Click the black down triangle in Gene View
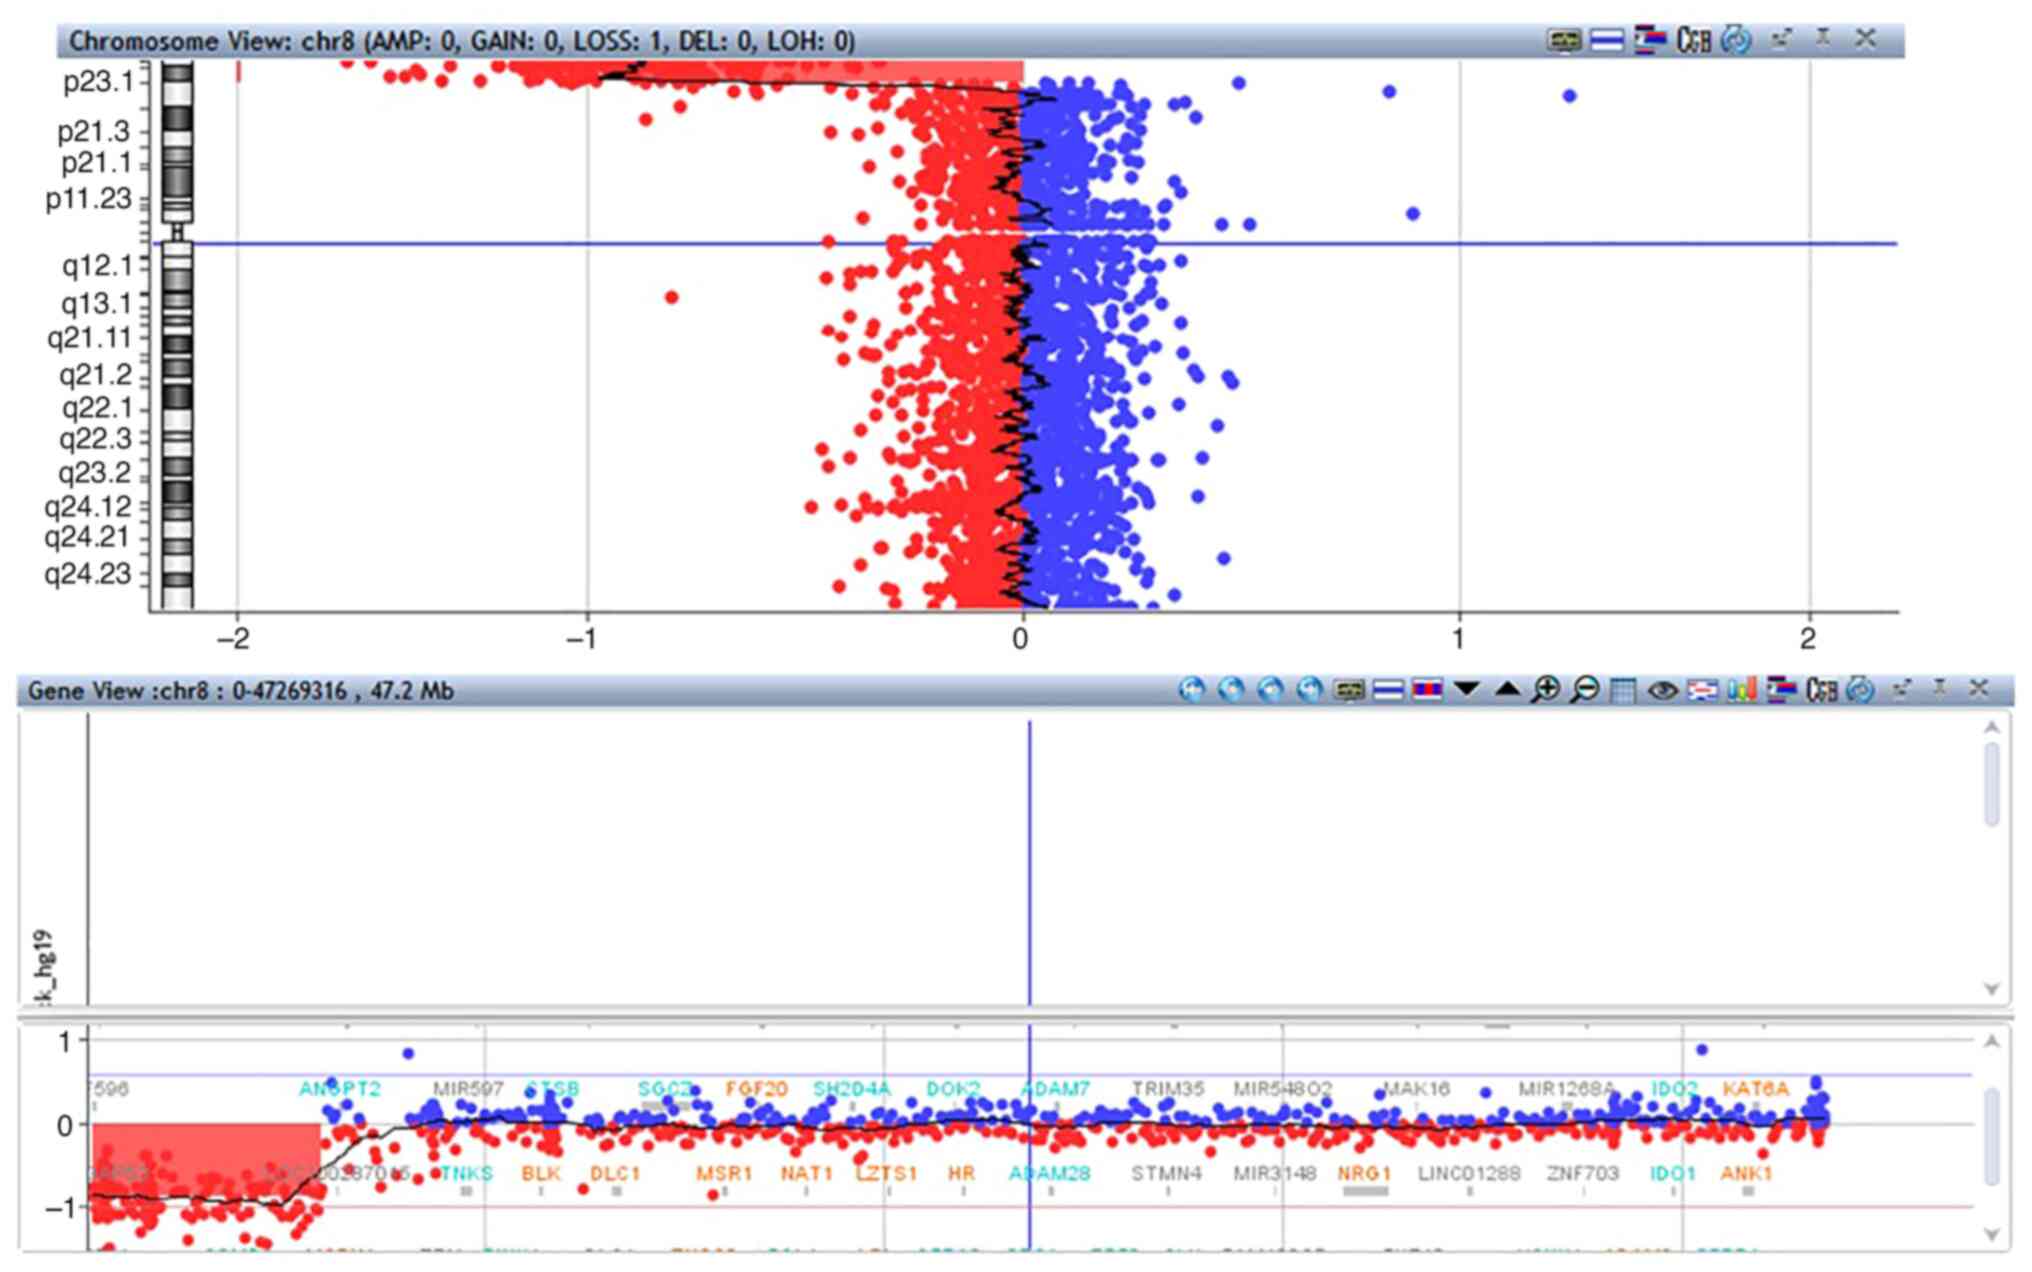The width and height of the screenshot is (2032, 1272). click(x=1467, y=689)
